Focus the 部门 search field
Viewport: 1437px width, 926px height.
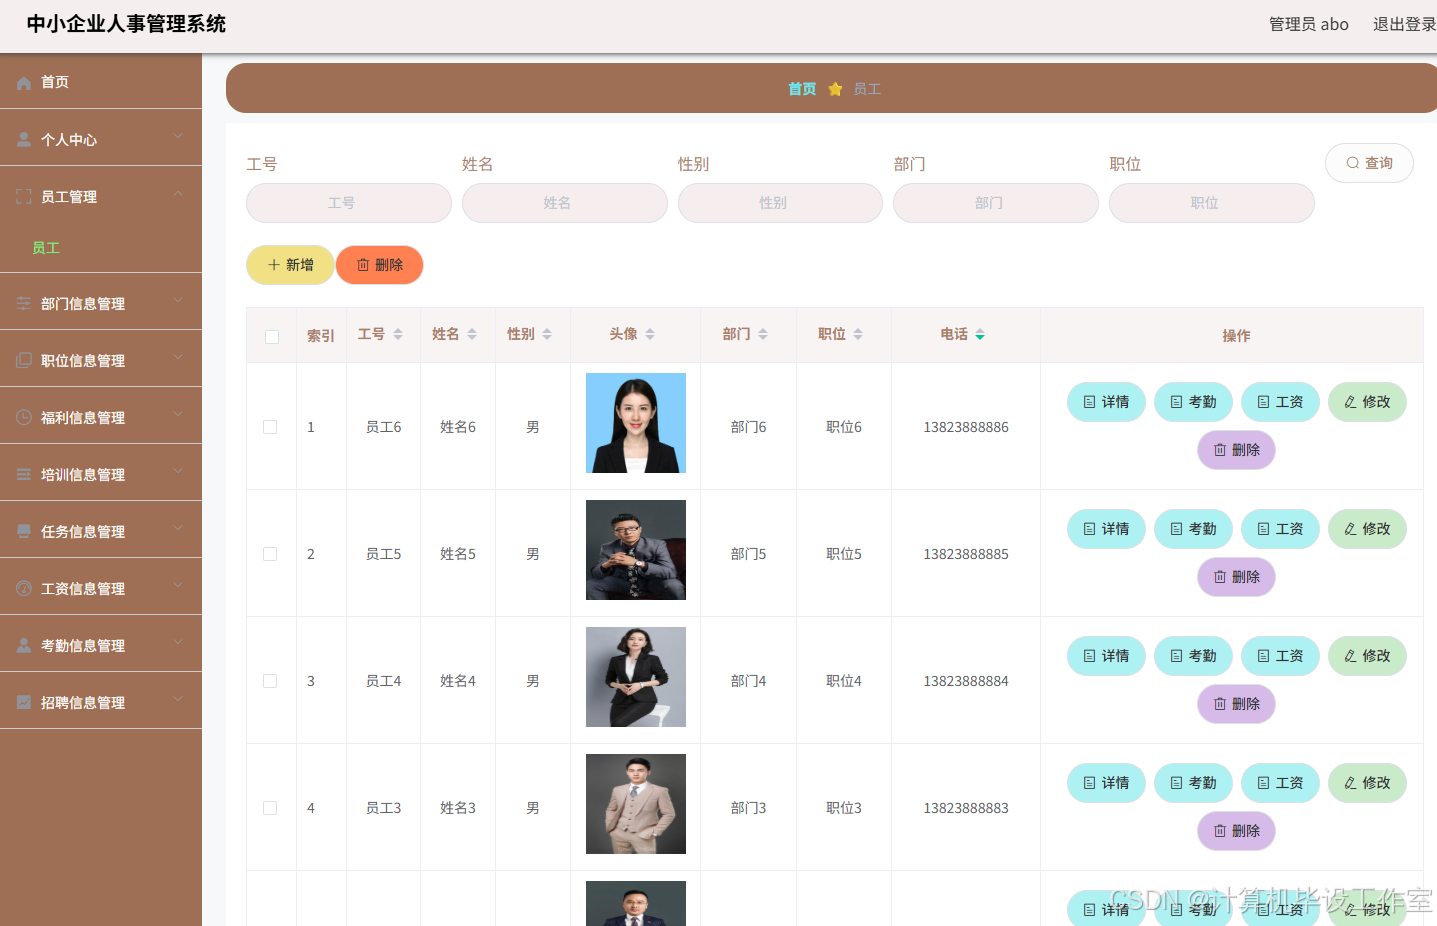click(x=996, y=203)
